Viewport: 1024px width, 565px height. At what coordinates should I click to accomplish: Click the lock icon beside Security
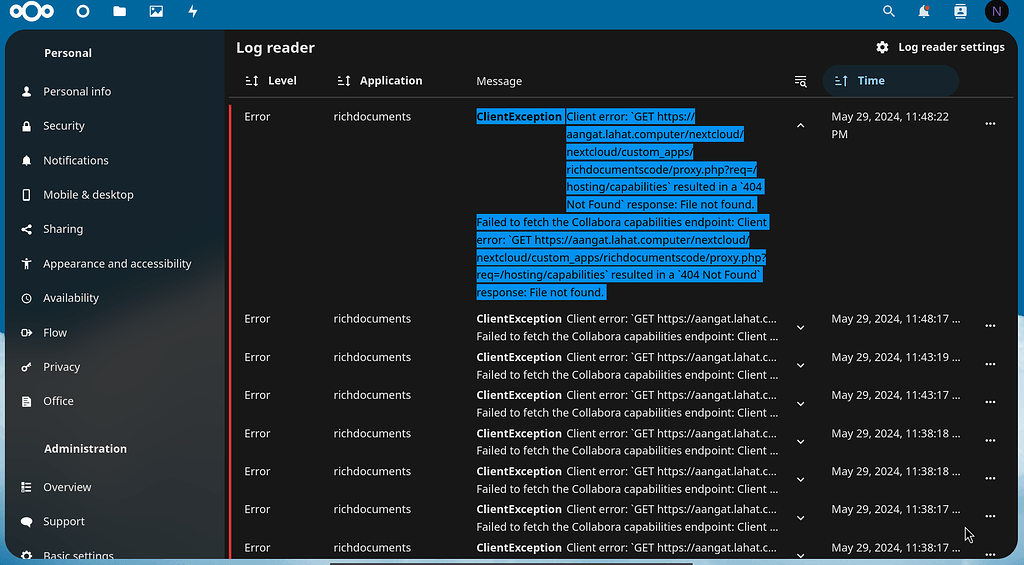pyautogui.click(x=26, y=126)
